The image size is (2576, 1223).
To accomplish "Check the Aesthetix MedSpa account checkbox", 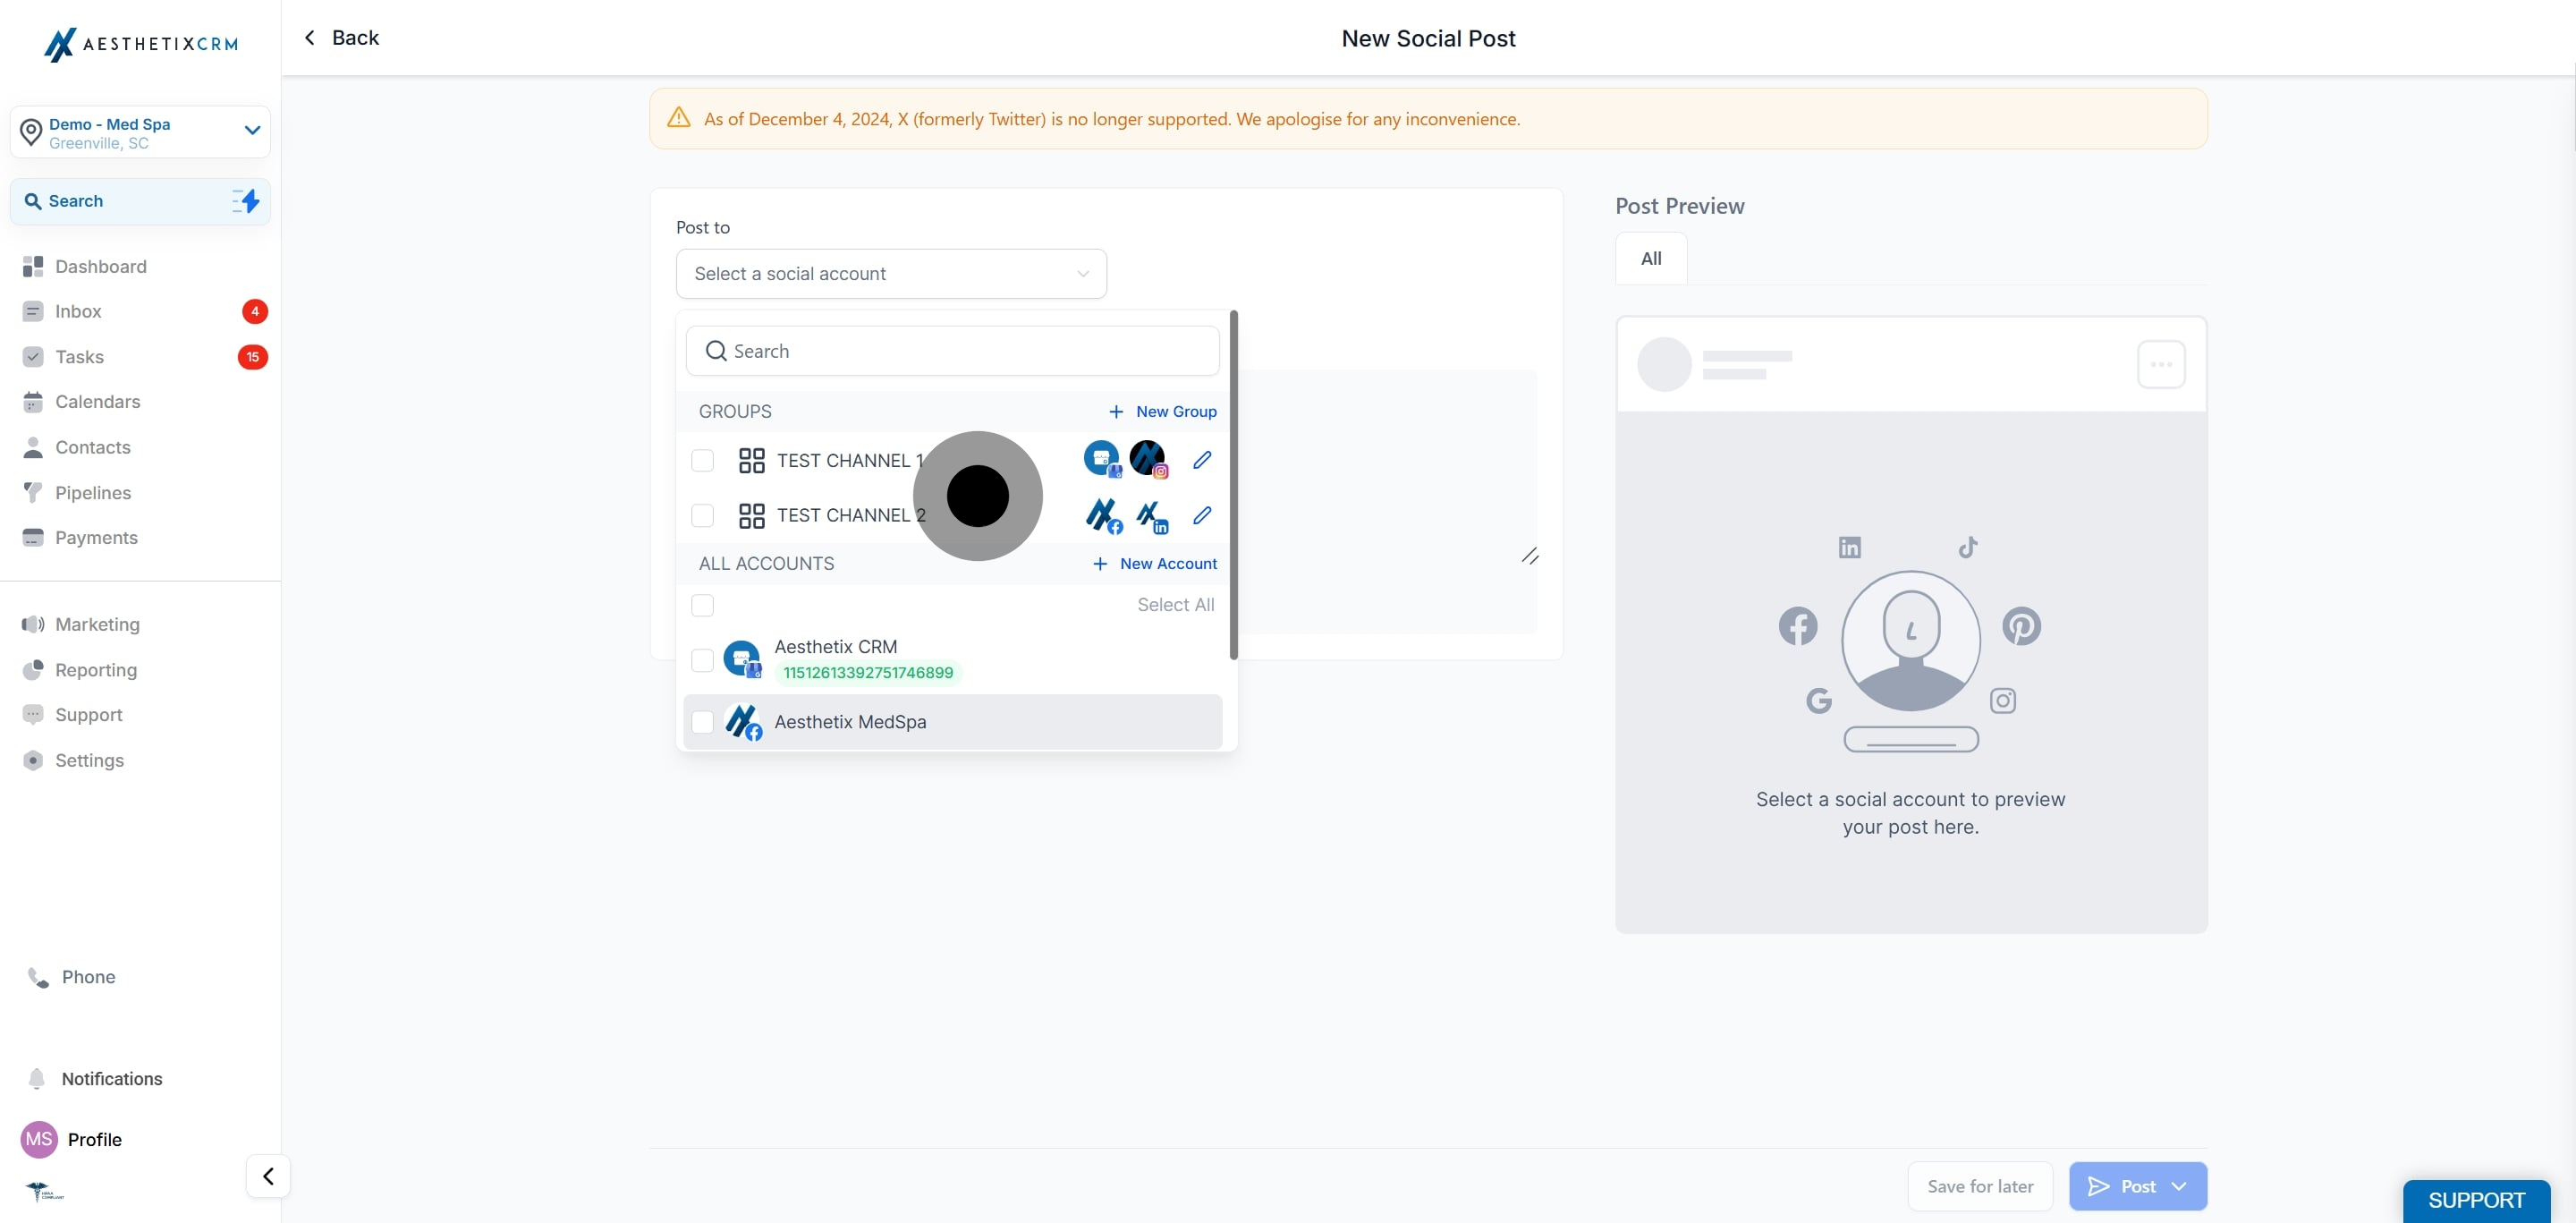I will click(x=703, y=722).
